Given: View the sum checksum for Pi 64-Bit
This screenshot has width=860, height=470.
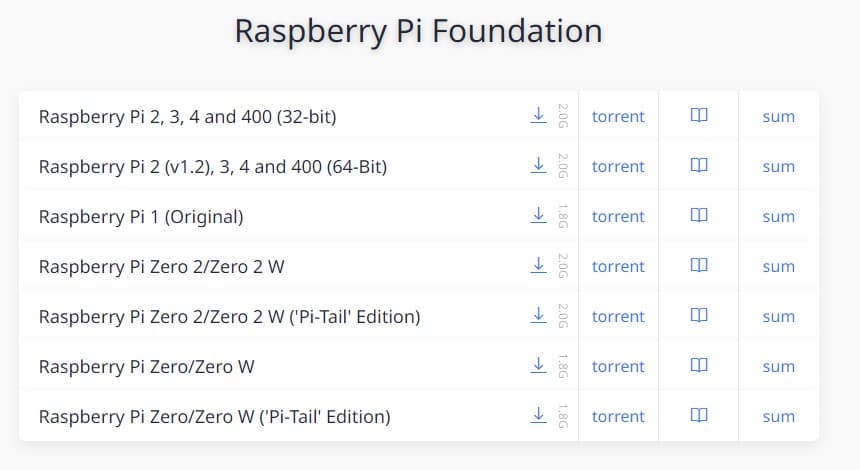Looking at the screenshot, I should 778,166.
